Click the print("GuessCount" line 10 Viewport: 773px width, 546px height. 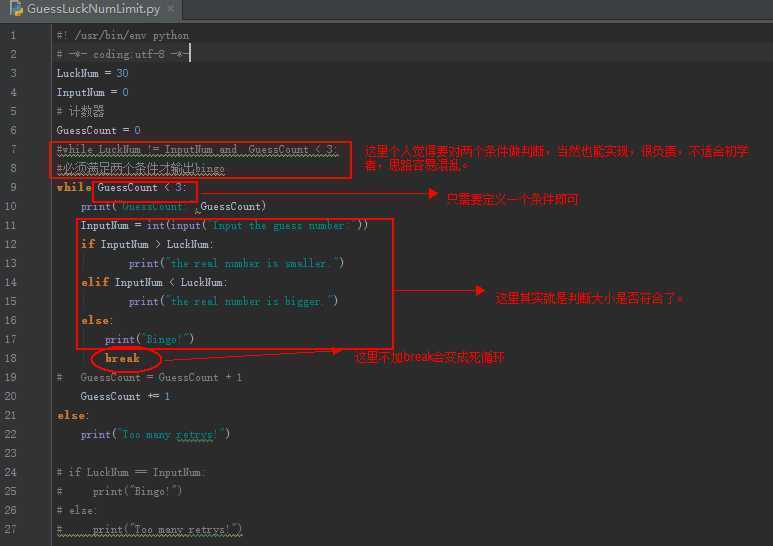click(x=174, y=206)
